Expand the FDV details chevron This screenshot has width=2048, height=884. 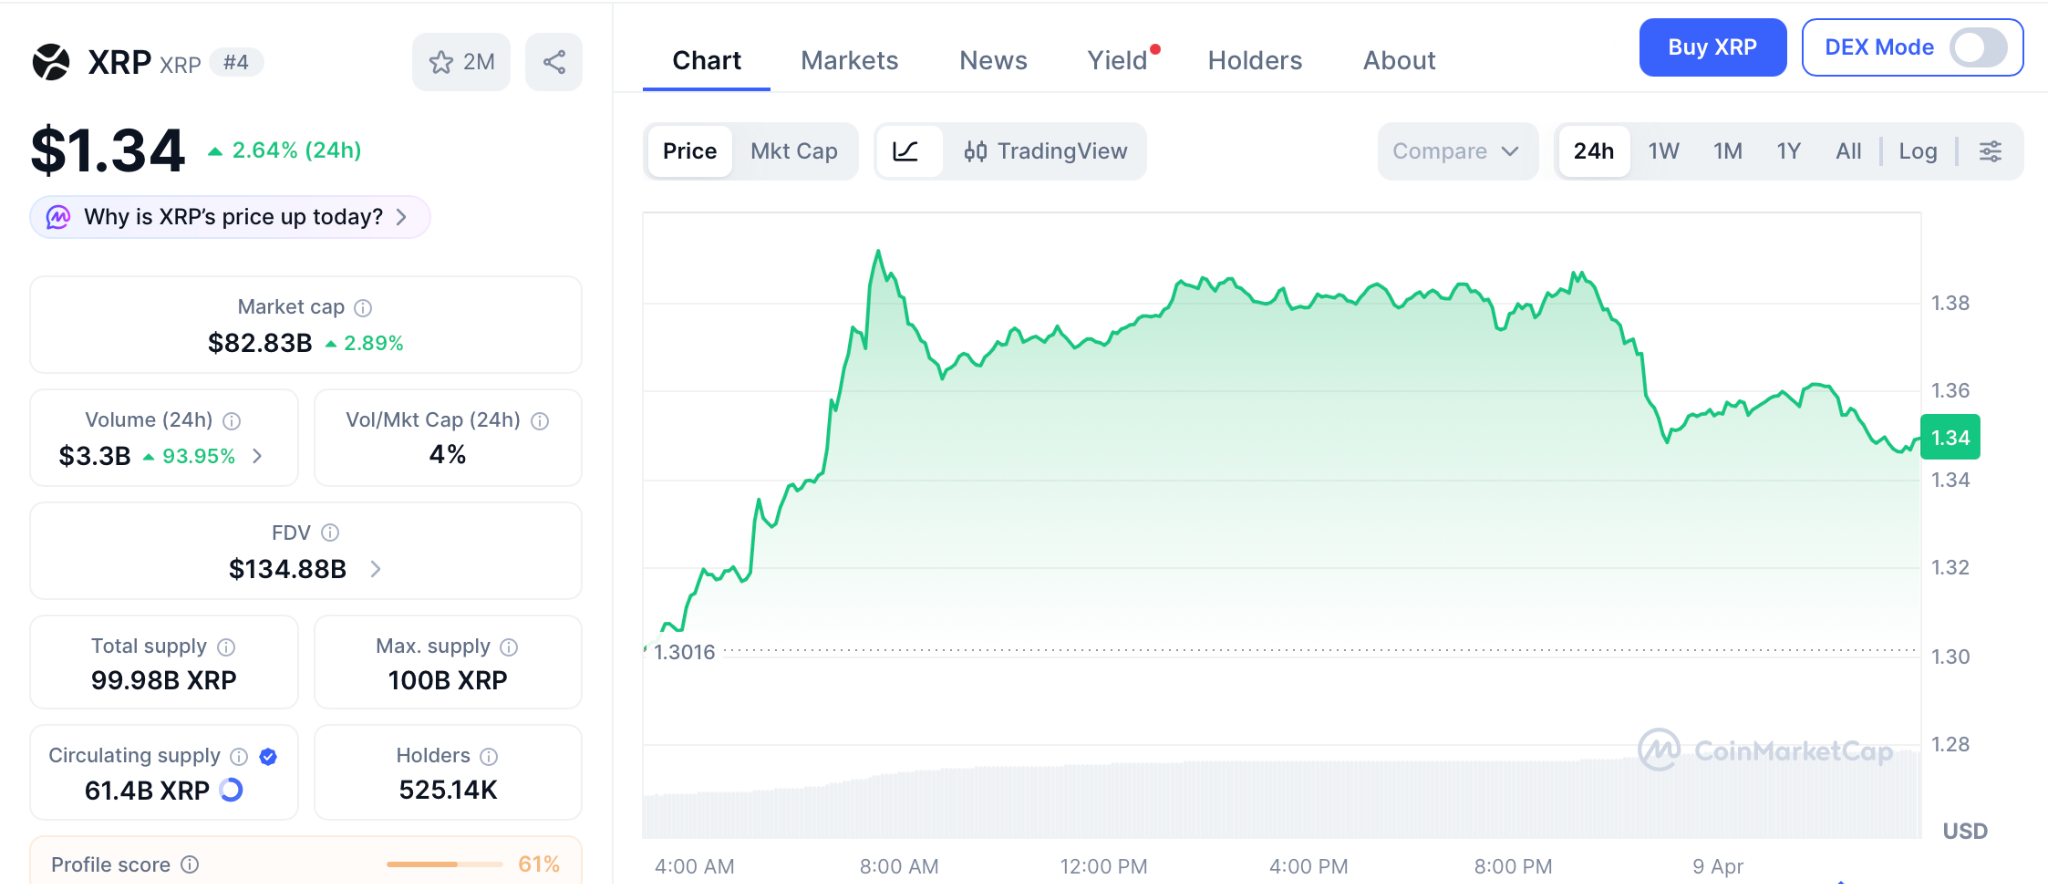(x=376, y=569)
